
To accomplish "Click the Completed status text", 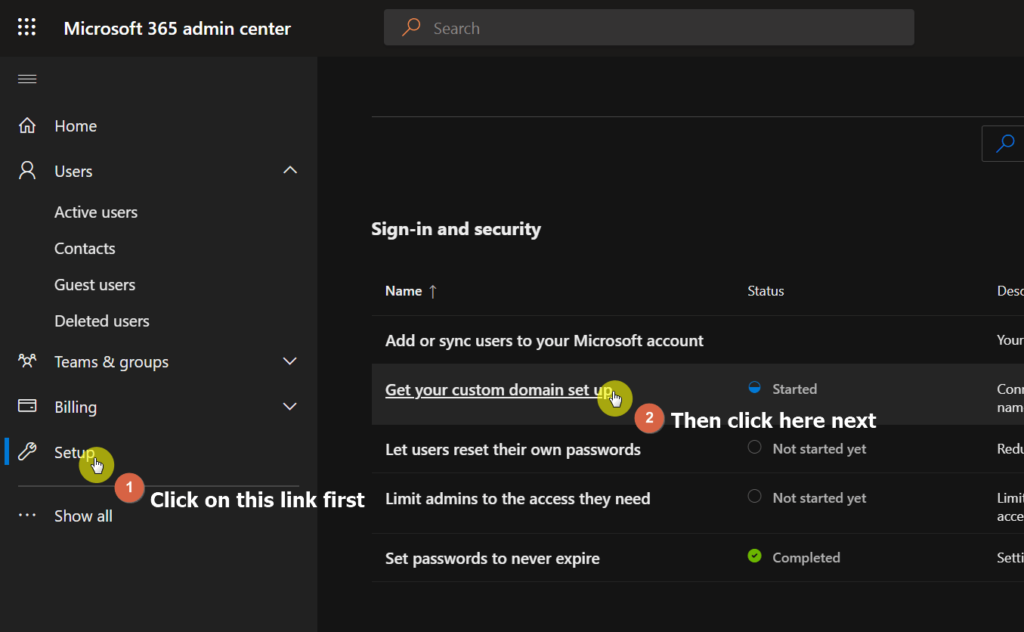I will (807, 558).
